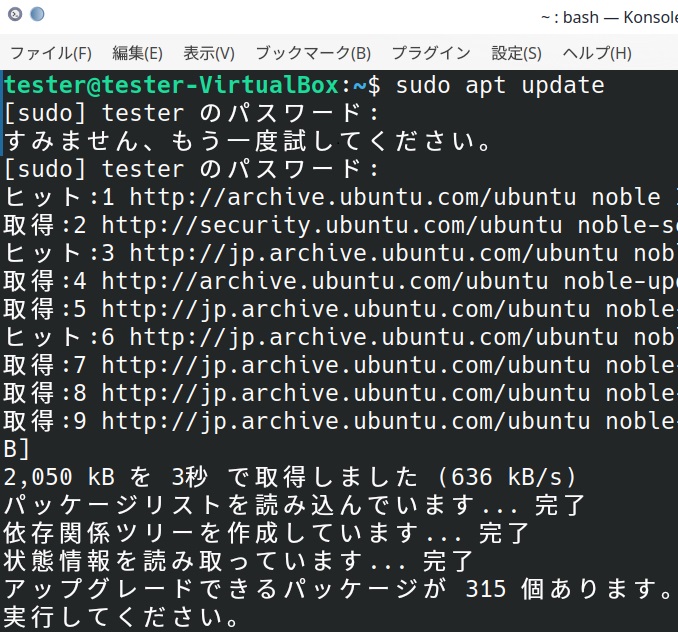Open the プラグイン menu
The height and width of the screenshot is (632, 678).
431,53
